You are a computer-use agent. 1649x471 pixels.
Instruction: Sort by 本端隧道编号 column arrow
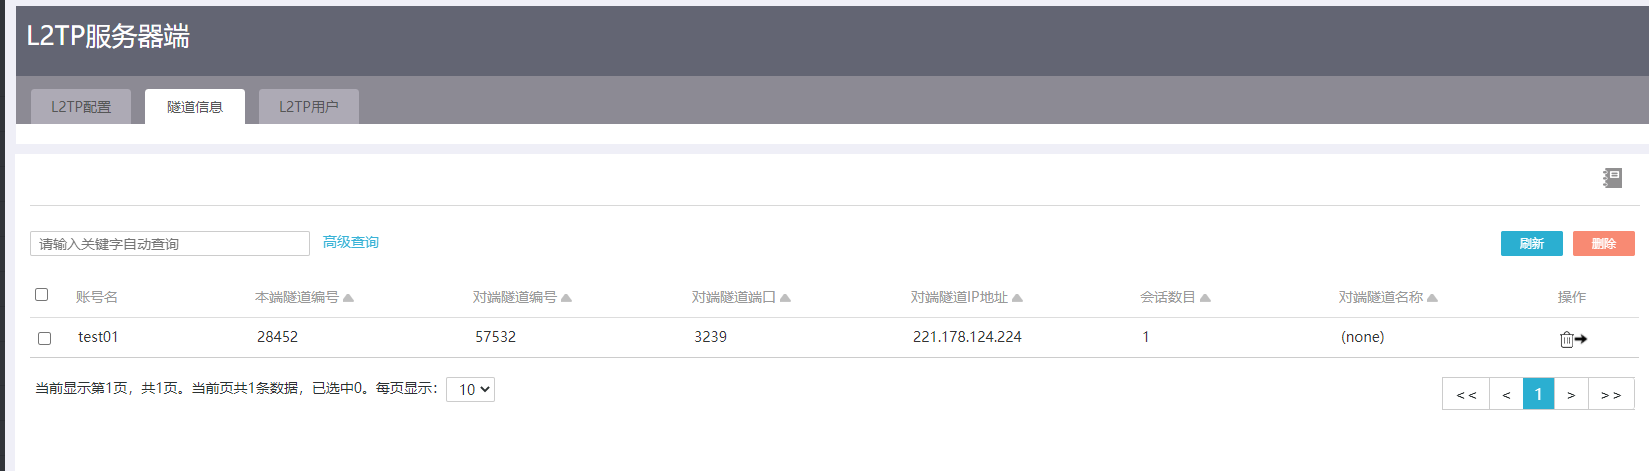(348, 298)
